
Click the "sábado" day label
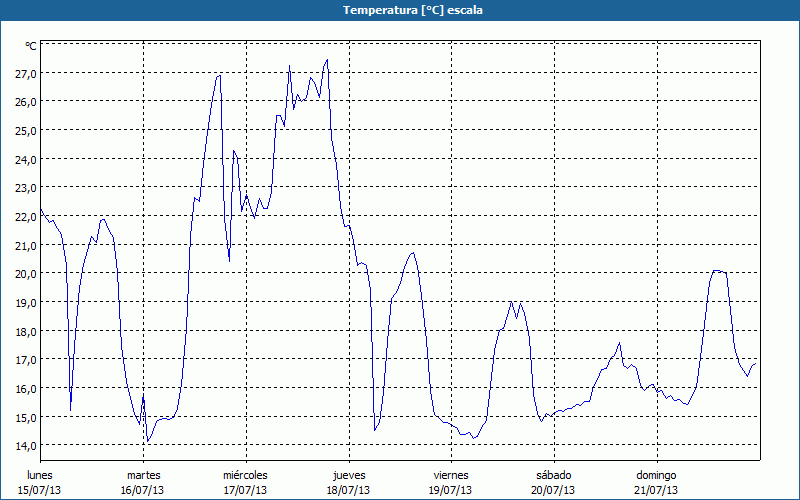[553, 475]
